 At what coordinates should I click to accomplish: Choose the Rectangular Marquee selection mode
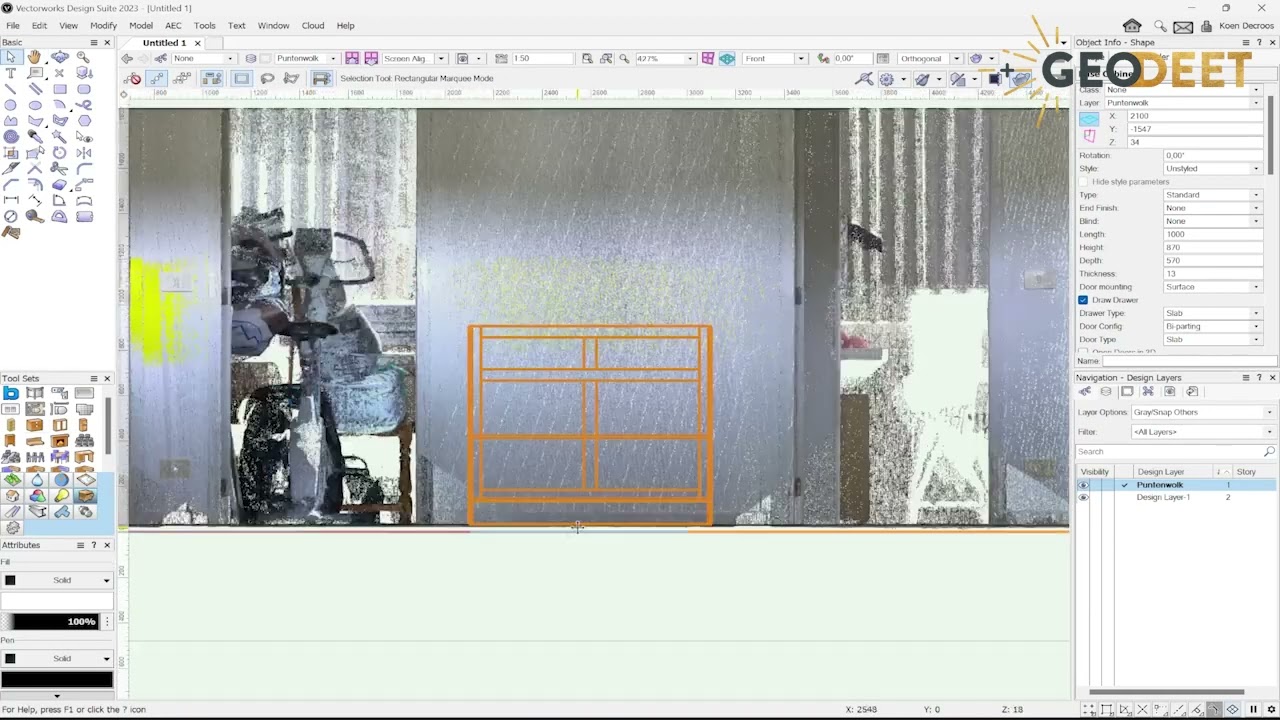point(242,78)
